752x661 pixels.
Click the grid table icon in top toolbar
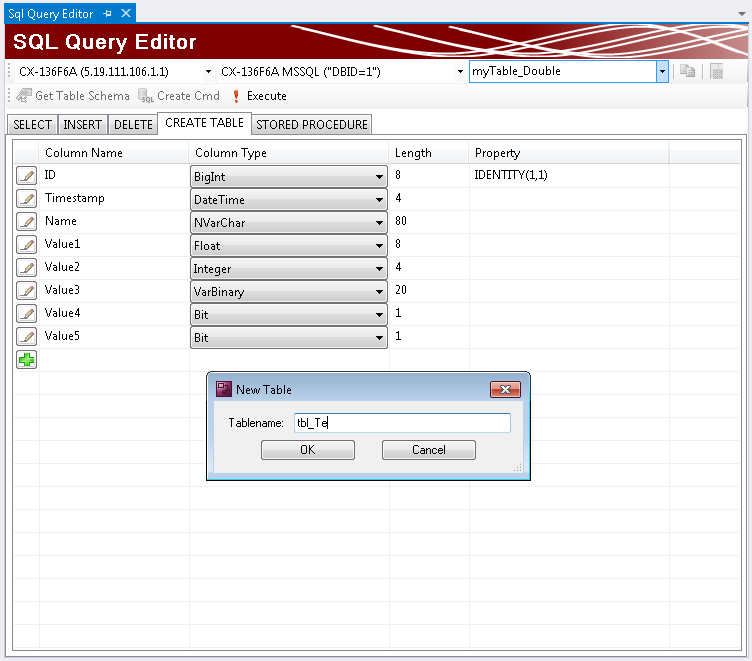click(x=717, y=71)
